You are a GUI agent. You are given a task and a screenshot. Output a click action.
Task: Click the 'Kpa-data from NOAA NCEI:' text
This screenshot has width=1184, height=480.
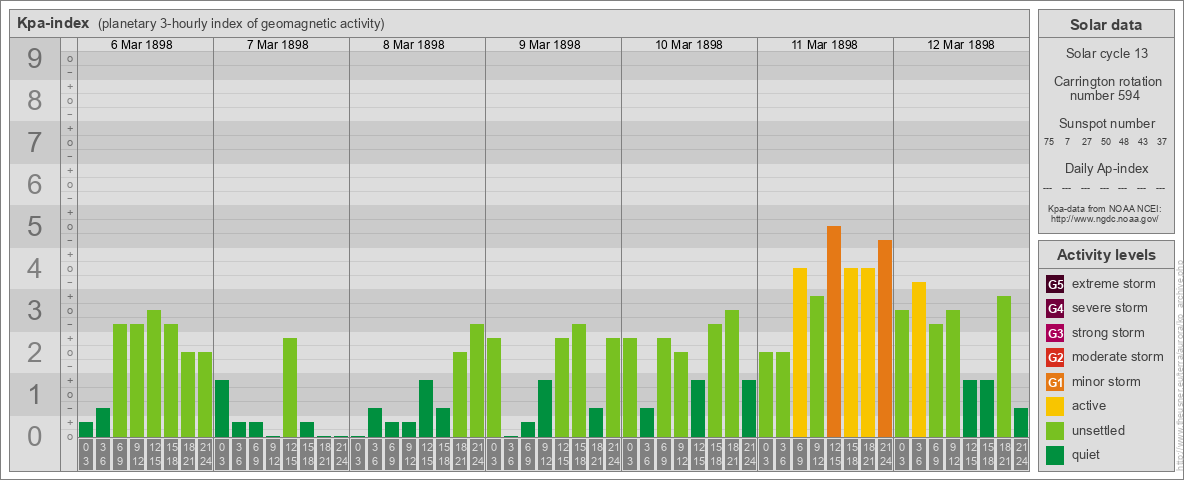tap(1105, 208)
